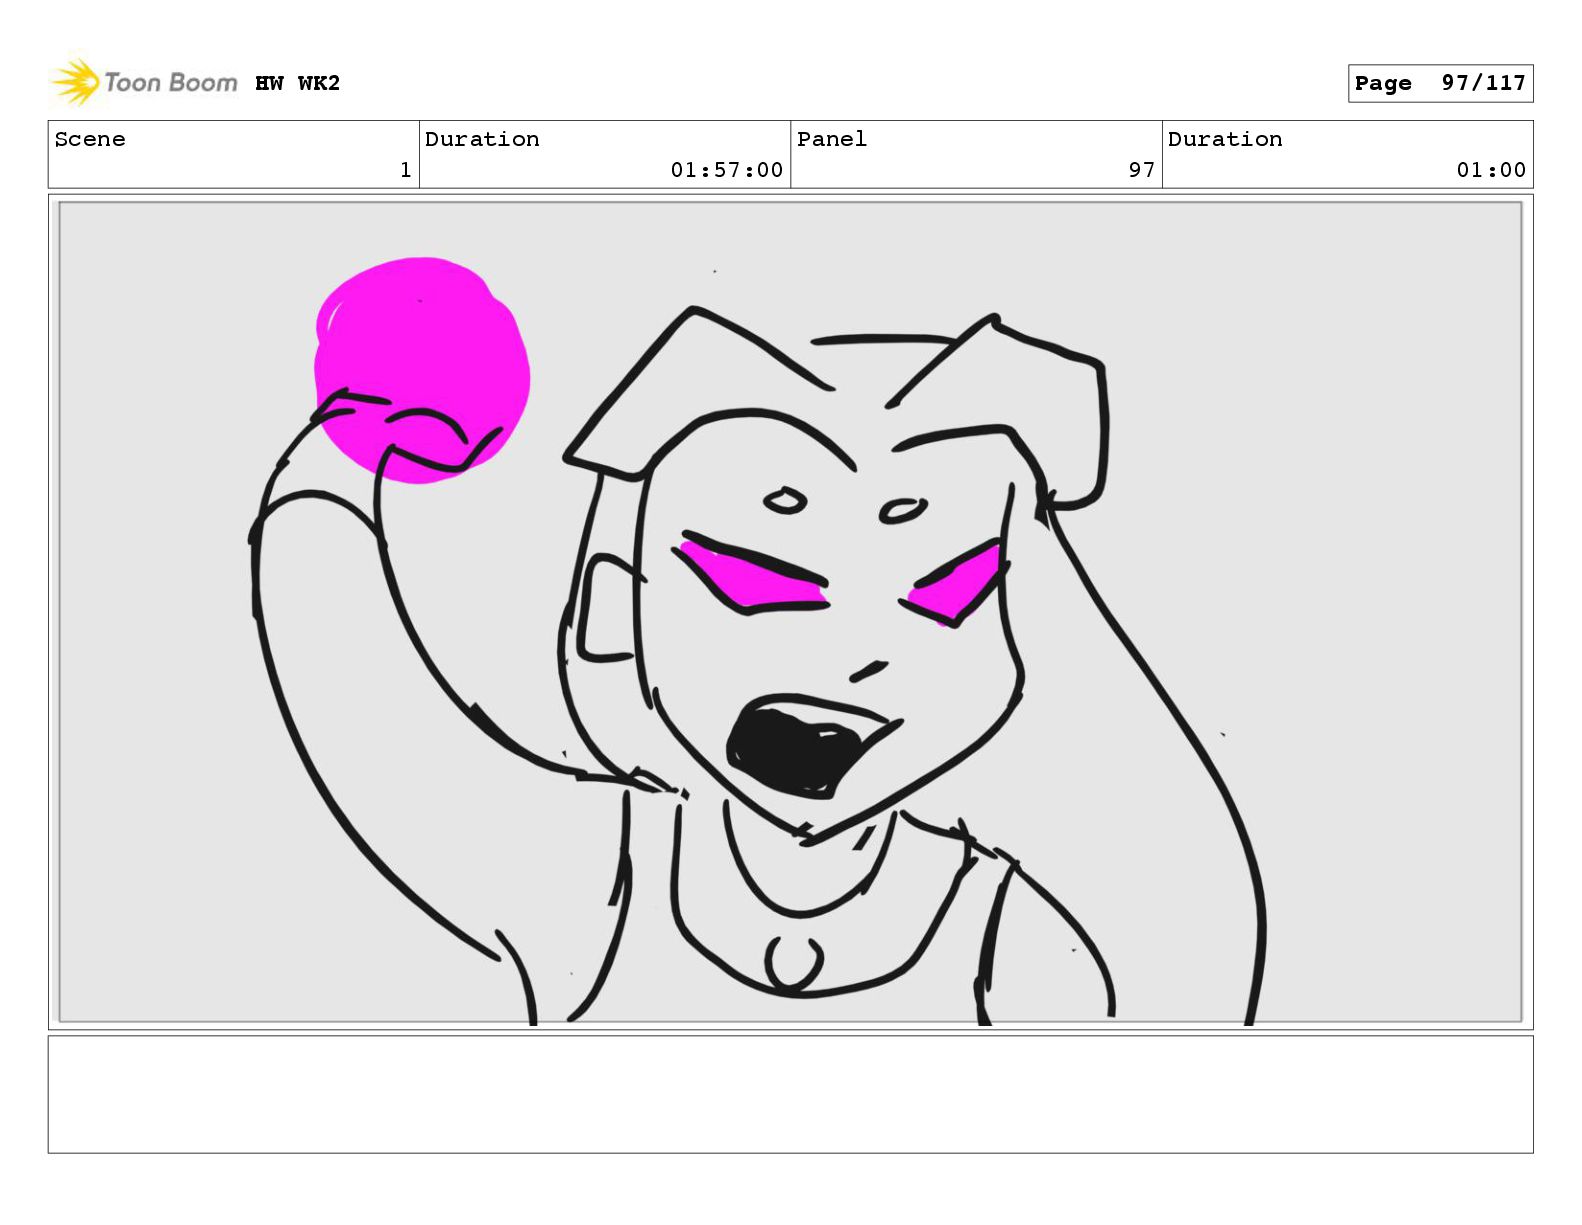Click the 'Panel' header label
The width and height of the screenshot is (1582, 1225).
pos(831,139)
